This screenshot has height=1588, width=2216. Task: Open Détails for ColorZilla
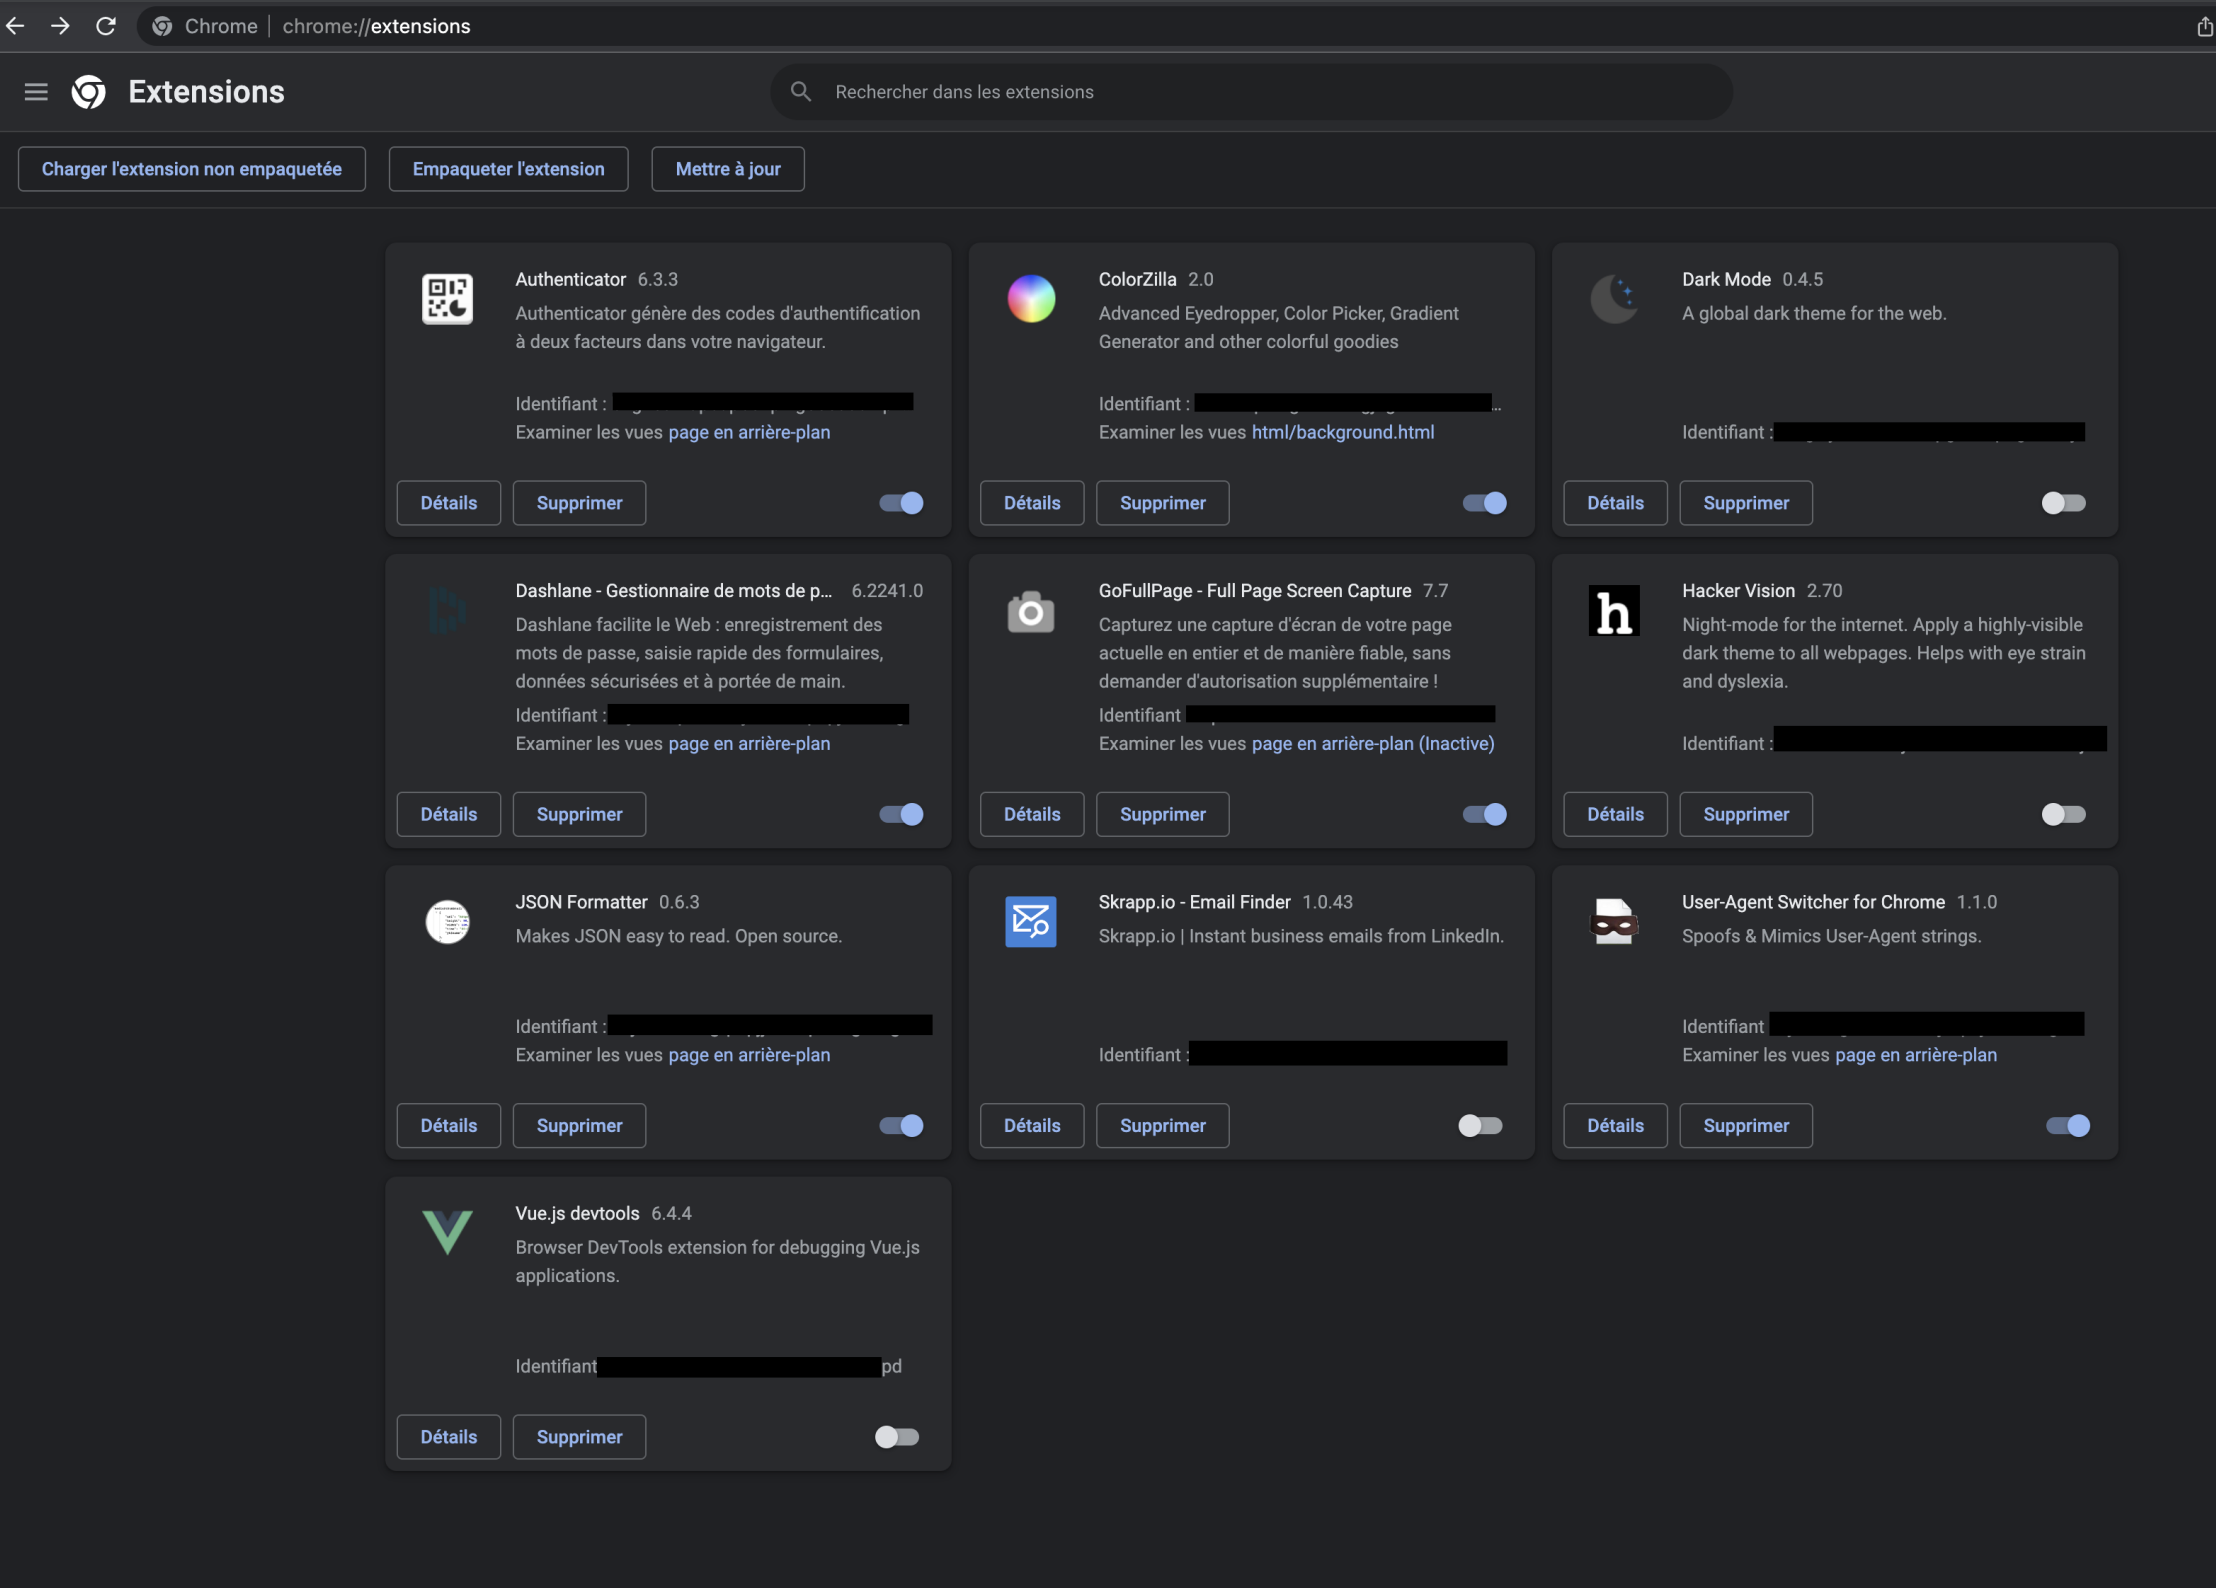[1032, 503]
